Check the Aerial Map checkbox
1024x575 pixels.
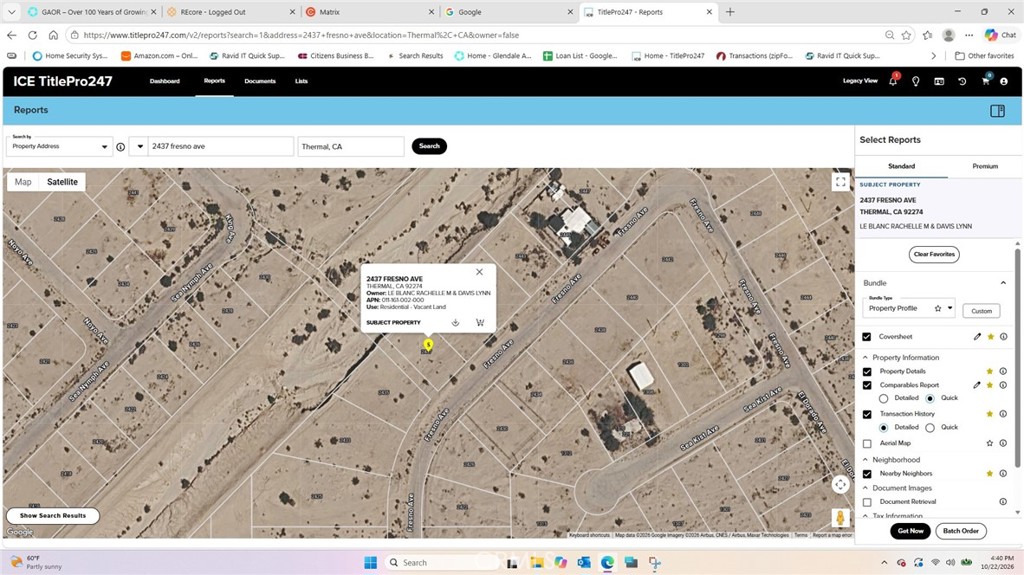click(867, 444)
